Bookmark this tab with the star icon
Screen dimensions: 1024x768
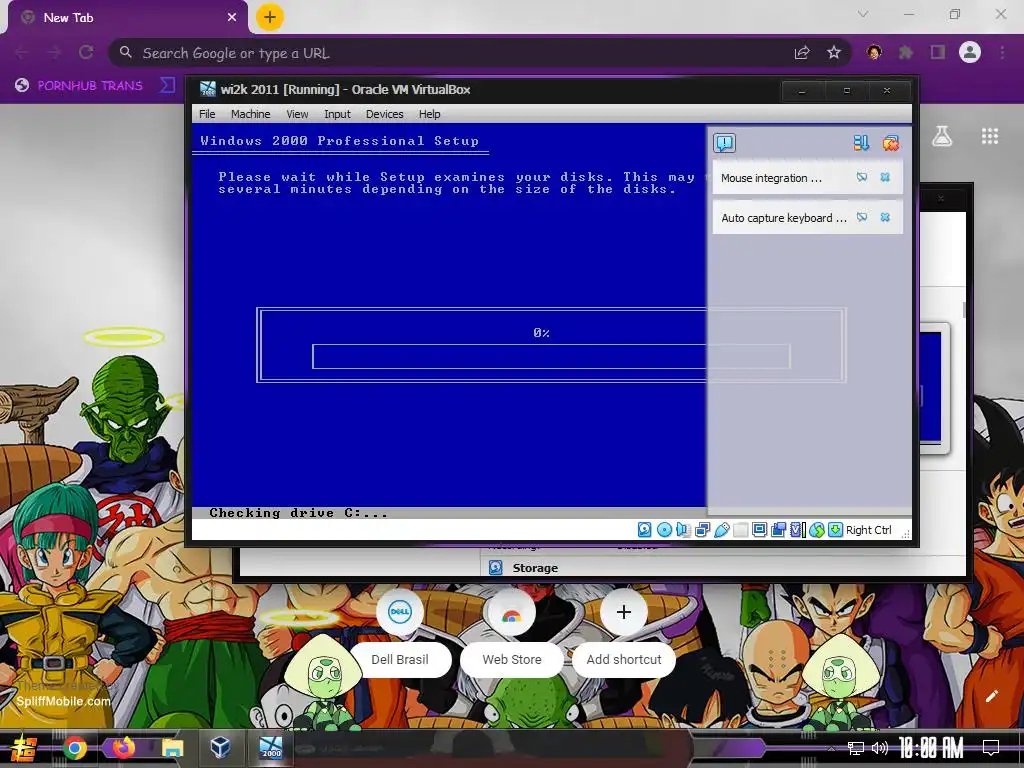coord(834,53)
